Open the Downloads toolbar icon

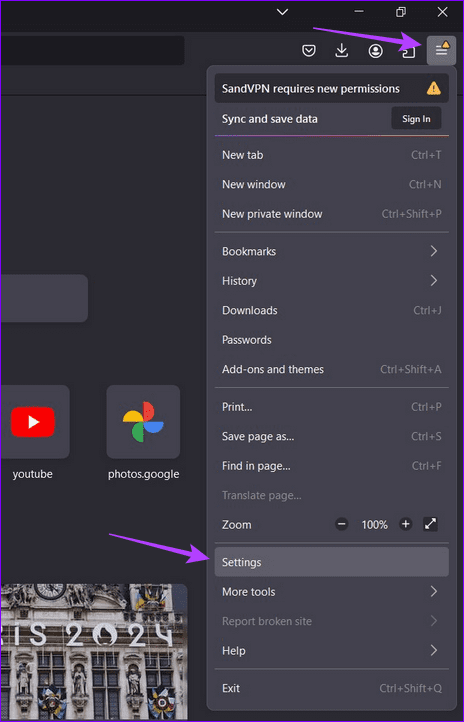342,51
